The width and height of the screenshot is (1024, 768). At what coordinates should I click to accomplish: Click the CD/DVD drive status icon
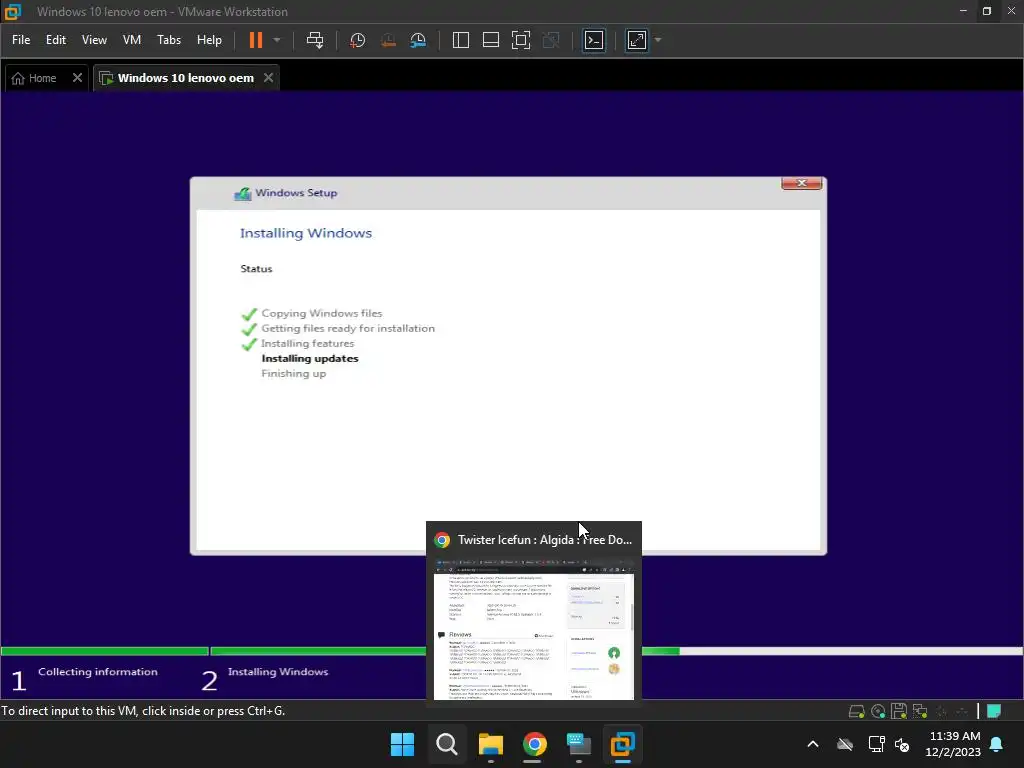878,711
